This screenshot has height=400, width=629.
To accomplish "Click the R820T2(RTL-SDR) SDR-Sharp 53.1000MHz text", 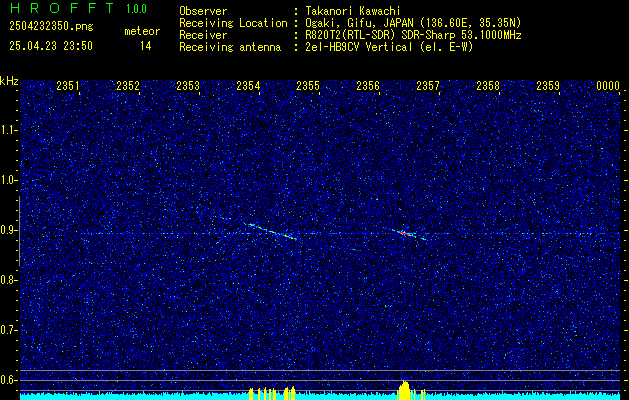I will click(x=414, y=35).
